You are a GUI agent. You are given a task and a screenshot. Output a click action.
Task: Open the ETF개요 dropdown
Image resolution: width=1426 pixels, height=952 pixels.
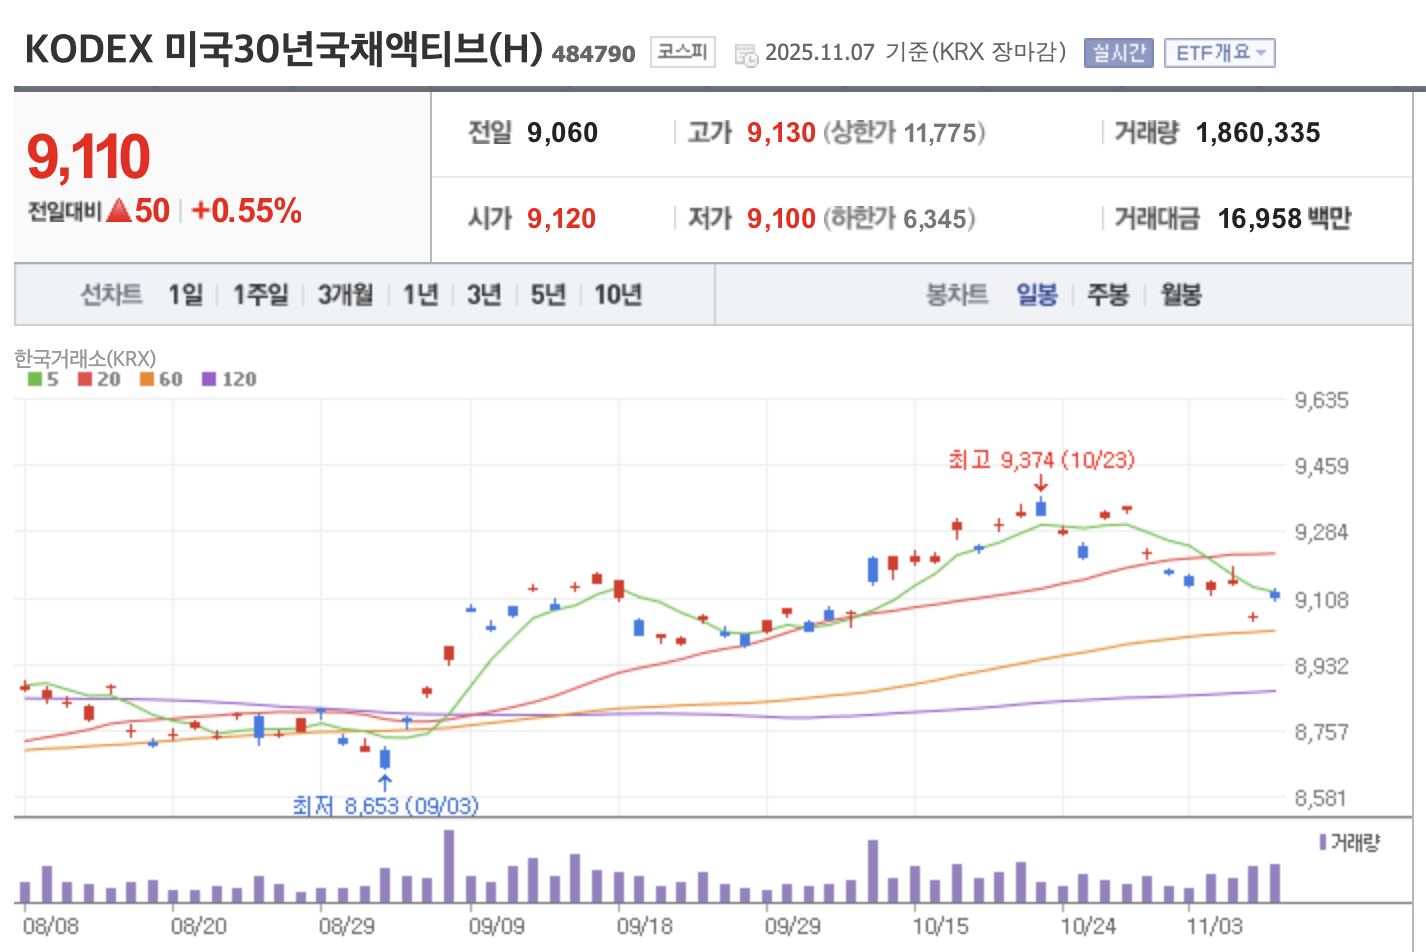point(1219,53)
